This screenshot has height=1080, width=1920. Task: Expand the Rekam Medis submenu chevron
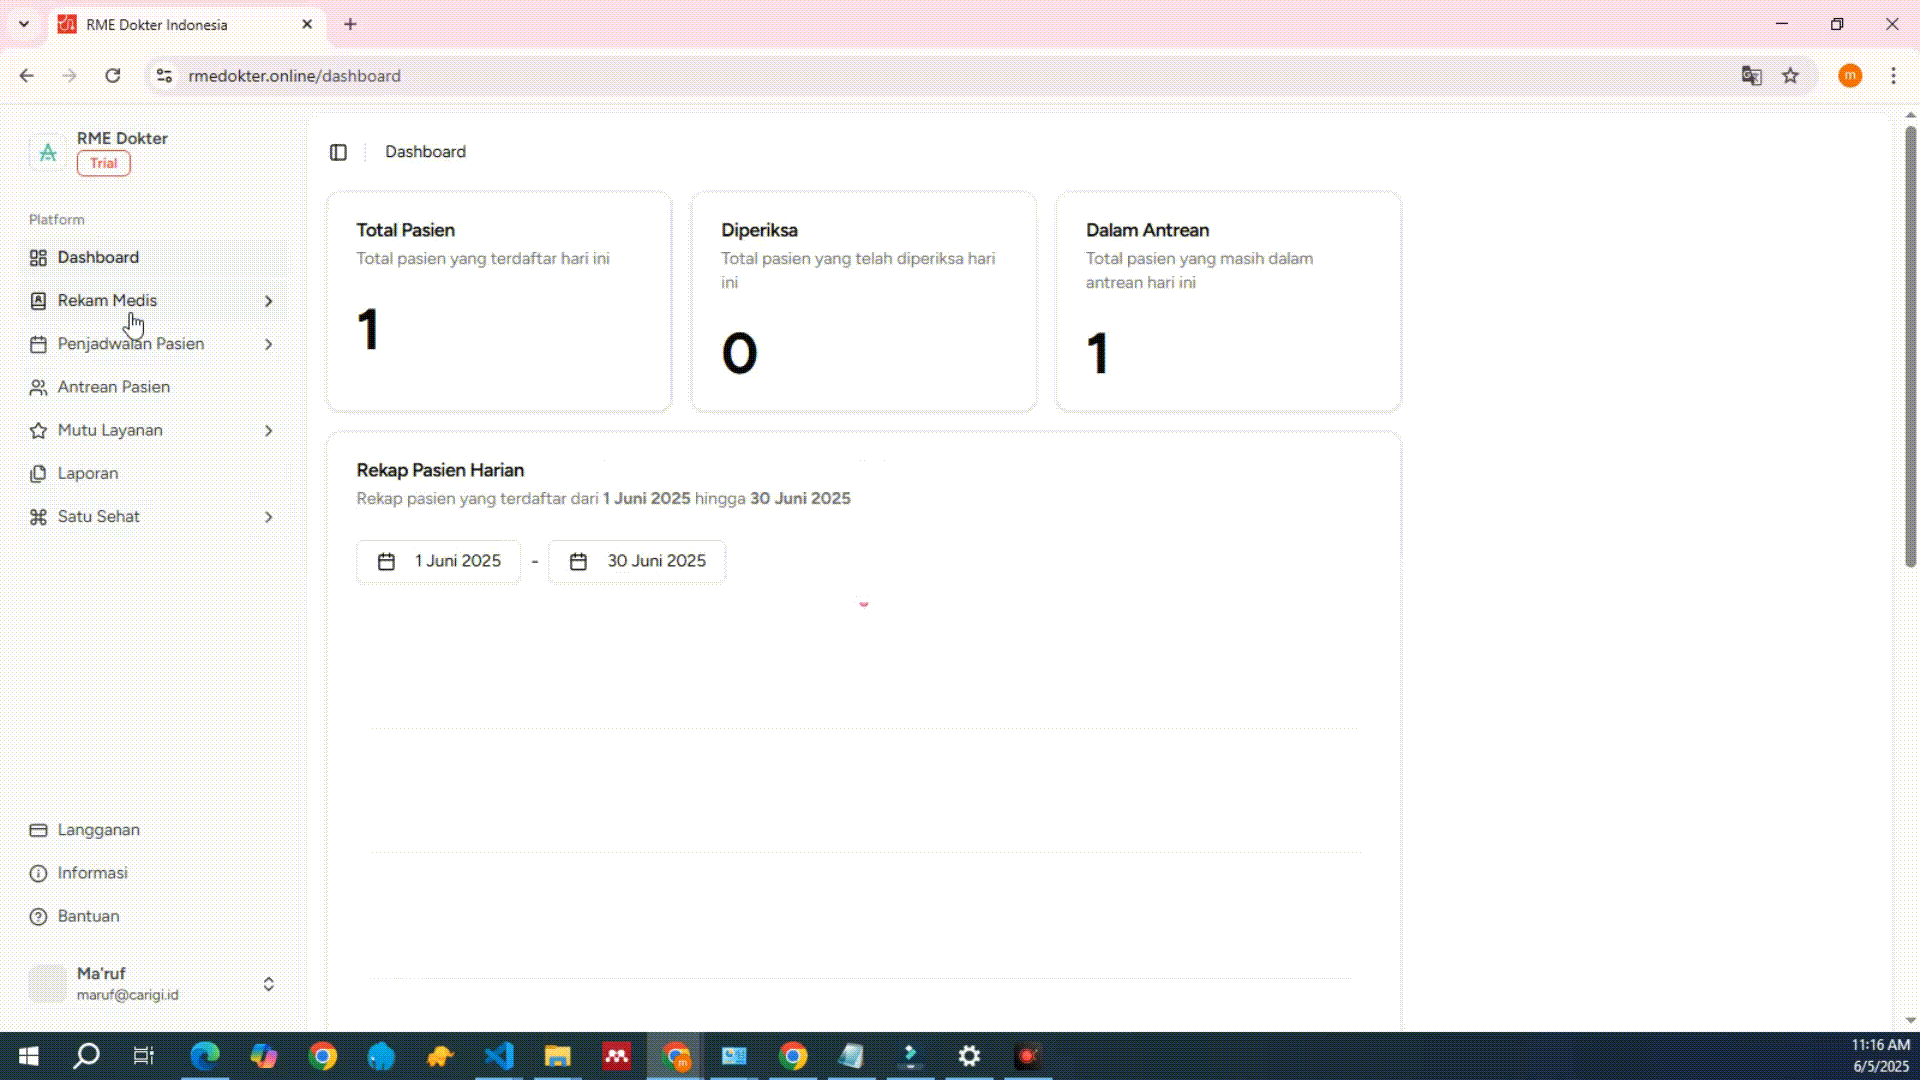[x=268, y=301]
